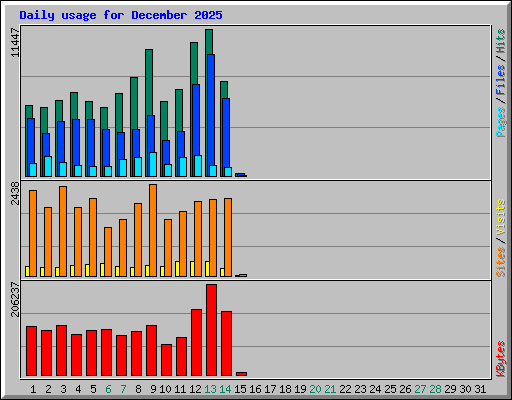The image size is (512, 400).
Task: Click the red KBytes bar for day 10
Action: click(x=166, y=360)
